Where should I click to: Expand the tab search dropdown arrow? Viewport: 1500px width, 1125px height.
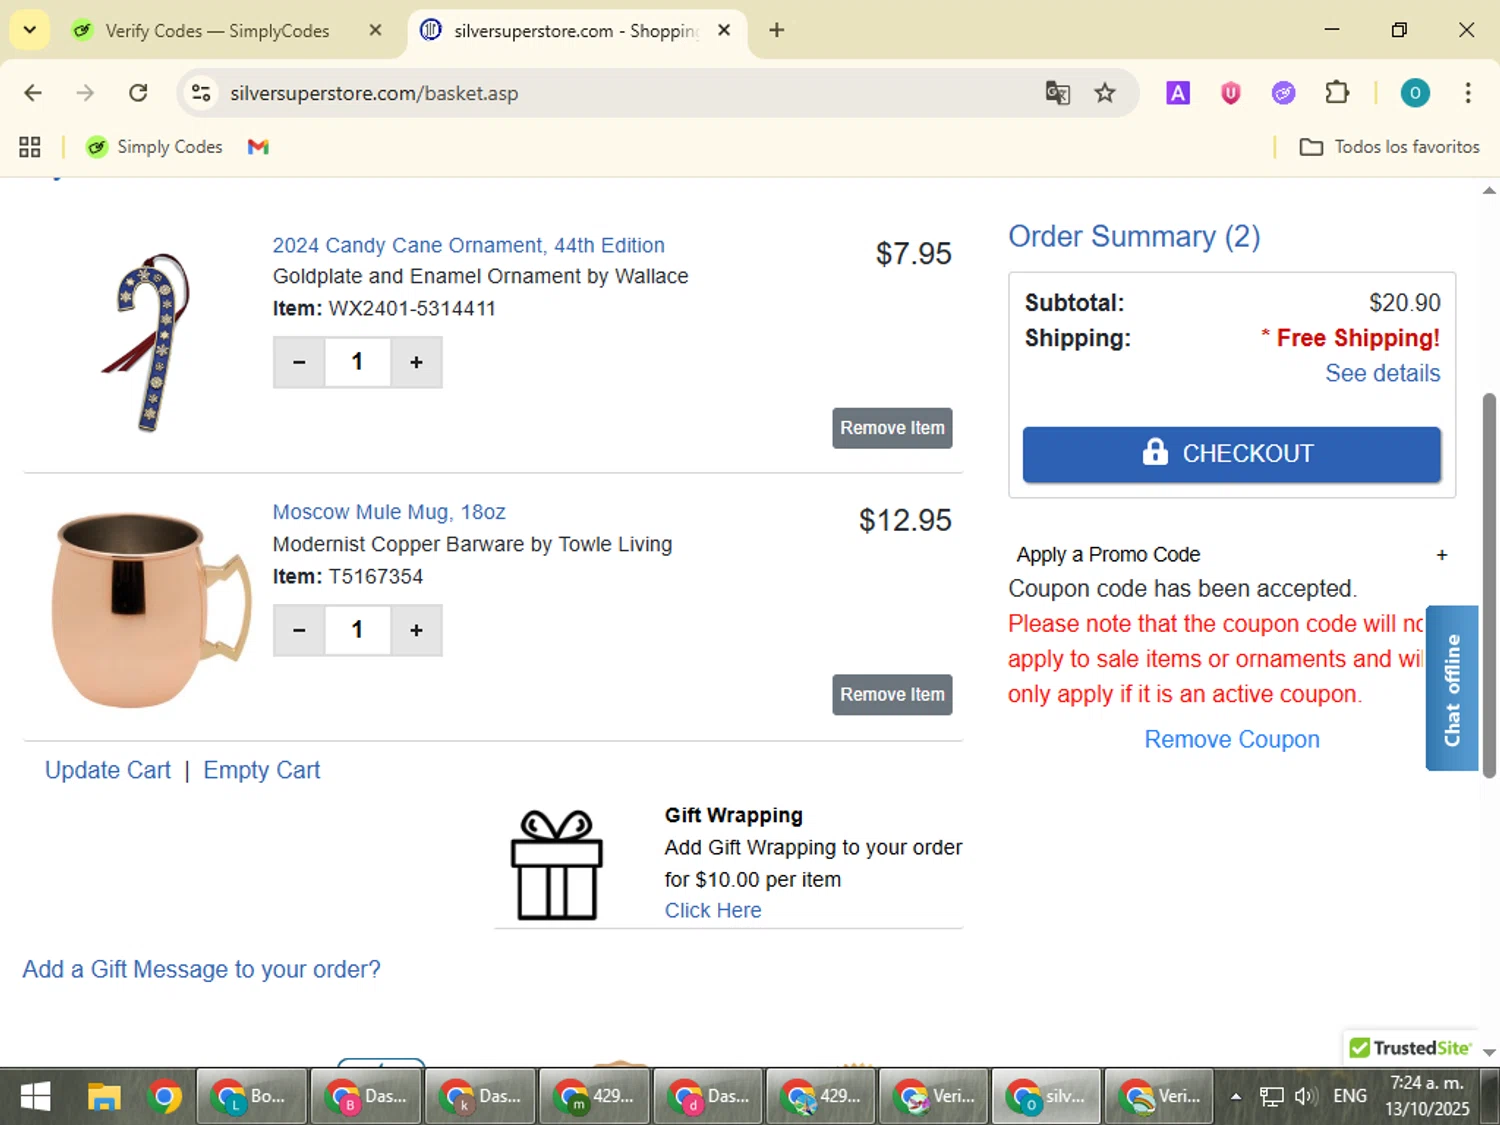(x=30, y=30)
